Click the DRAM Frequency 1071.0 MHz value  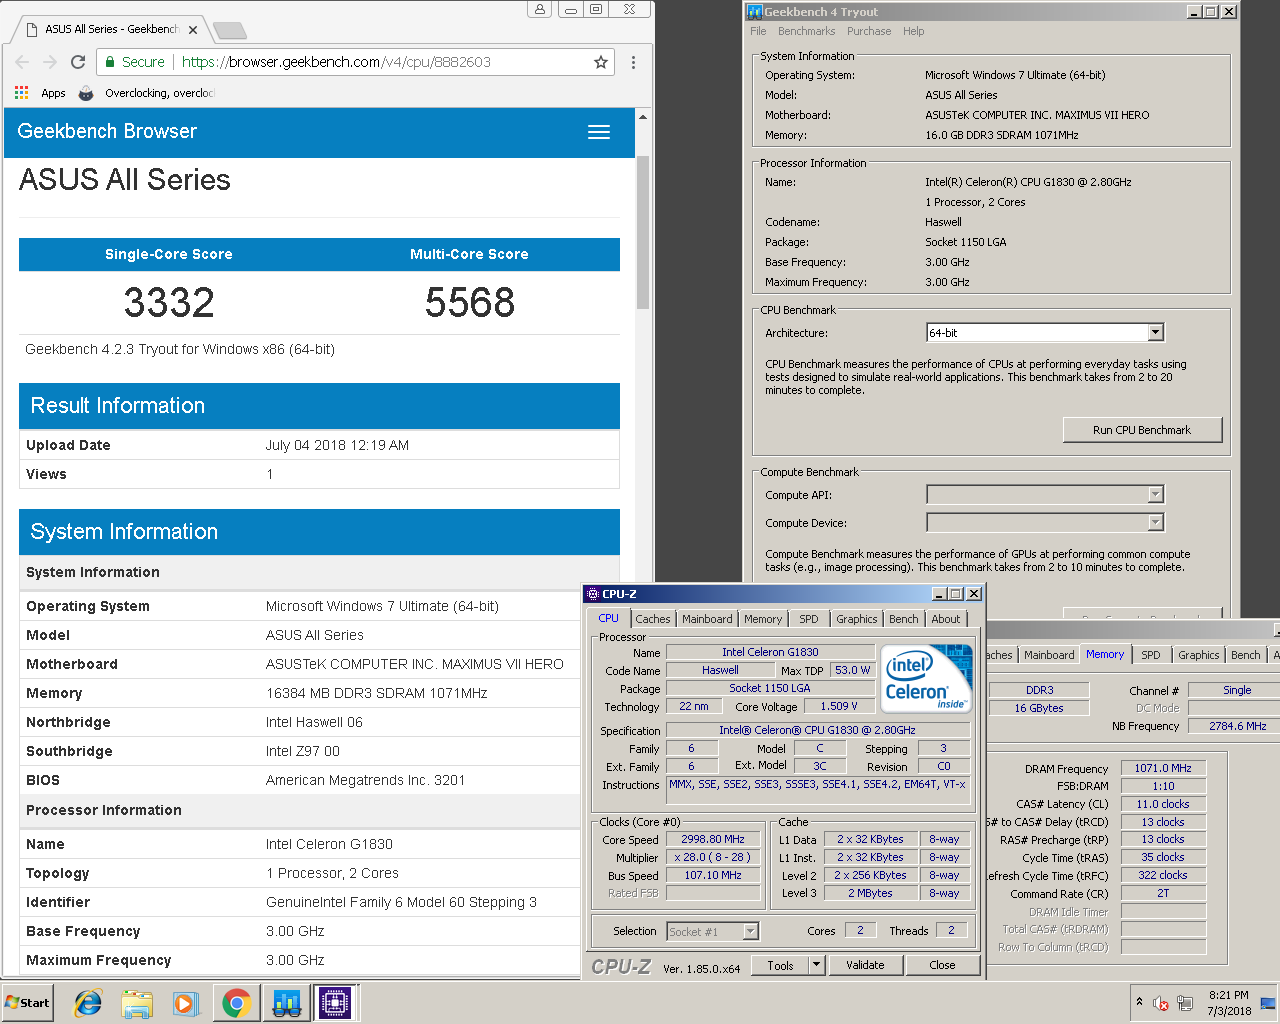pyautogui.click(x=1163, y=768)
